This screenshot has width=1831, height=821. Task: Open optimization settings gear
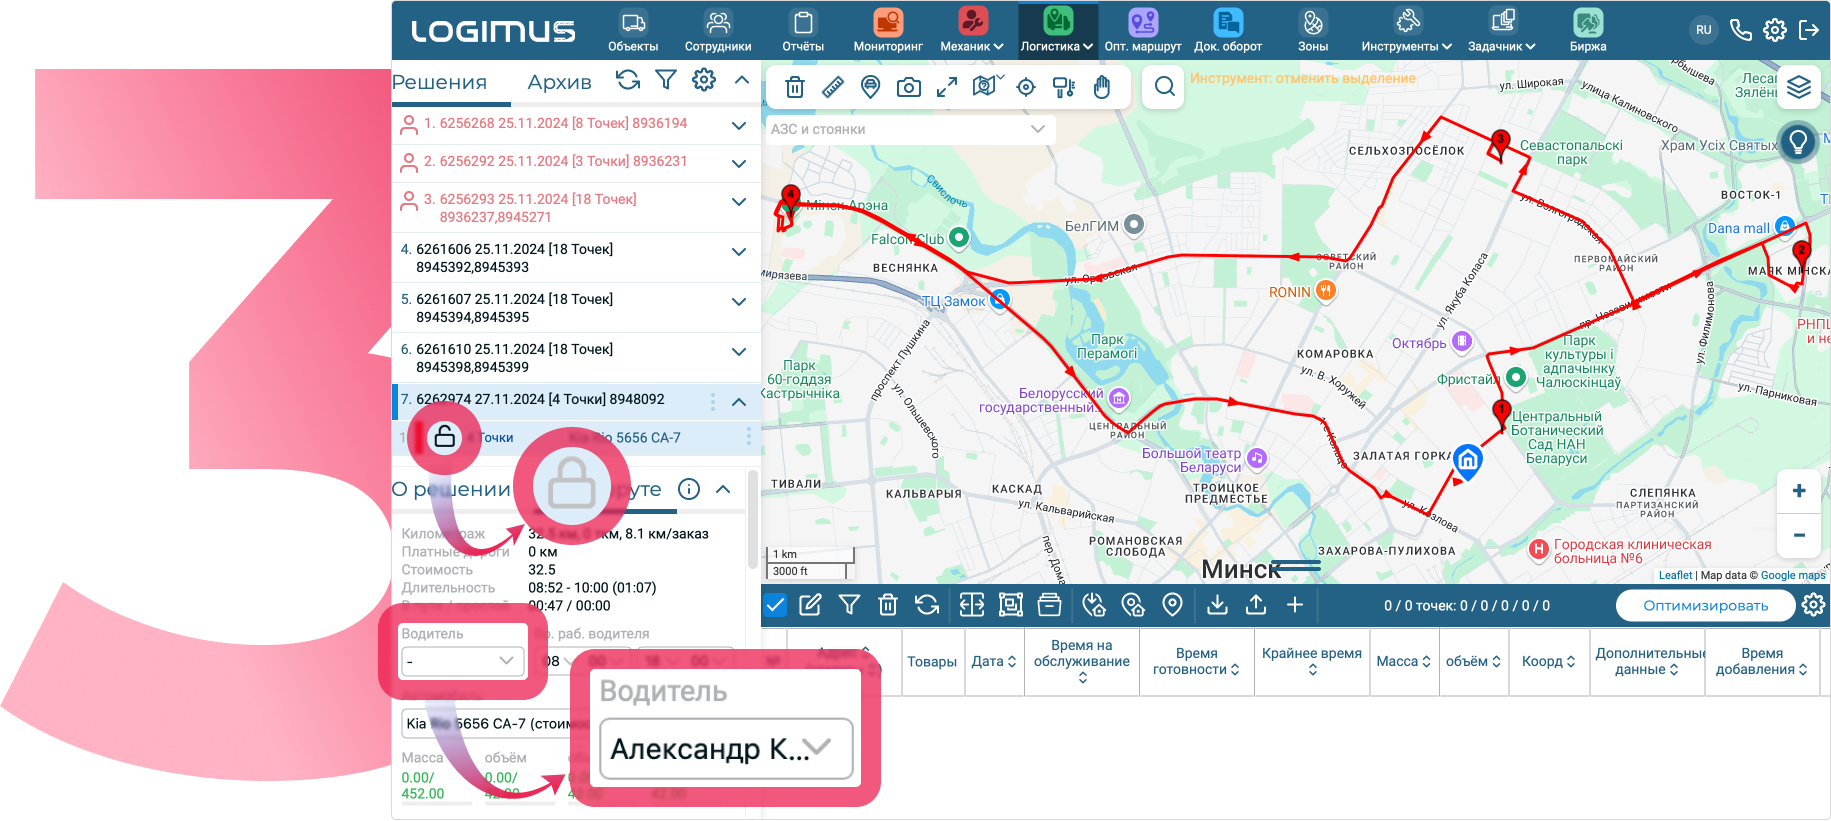(x=1814, y=605)
